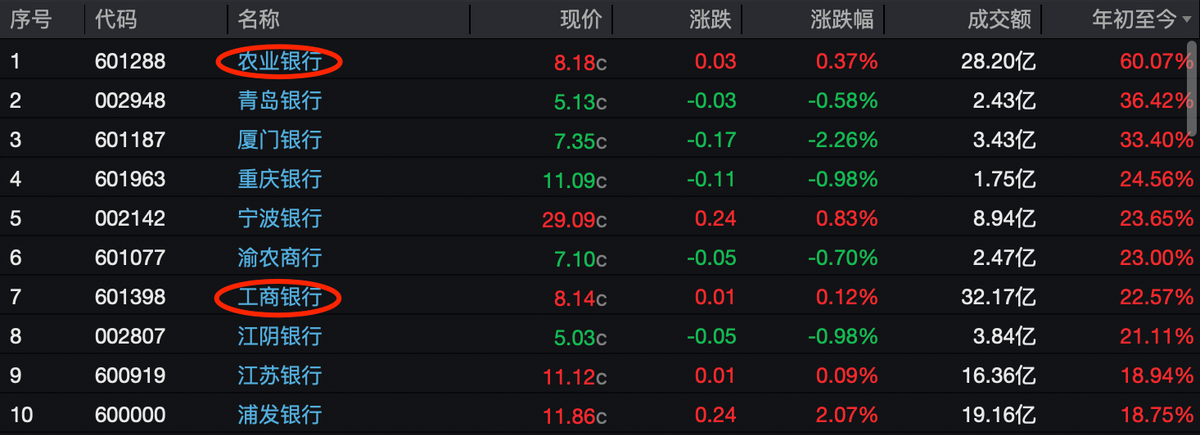Image resolution: width=1200 pixels, height=435 pixels.
Task: Click the 23.65% year-to-date cell
Action: click(x=1157, y=218)
